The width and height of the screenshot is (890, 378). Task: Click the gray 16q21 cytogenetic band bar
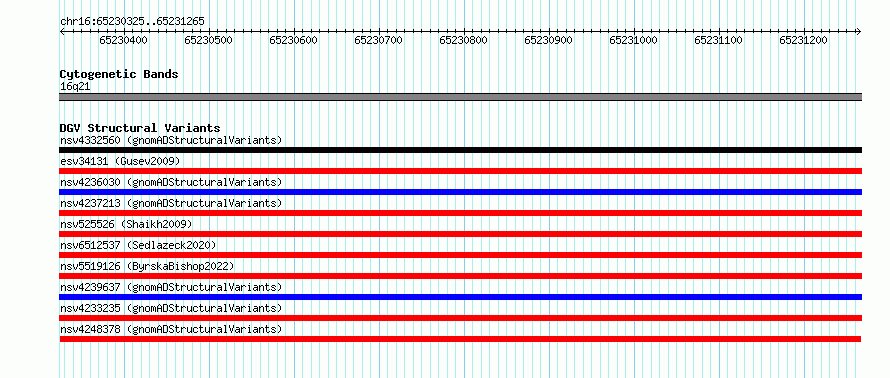click(460, 97)
